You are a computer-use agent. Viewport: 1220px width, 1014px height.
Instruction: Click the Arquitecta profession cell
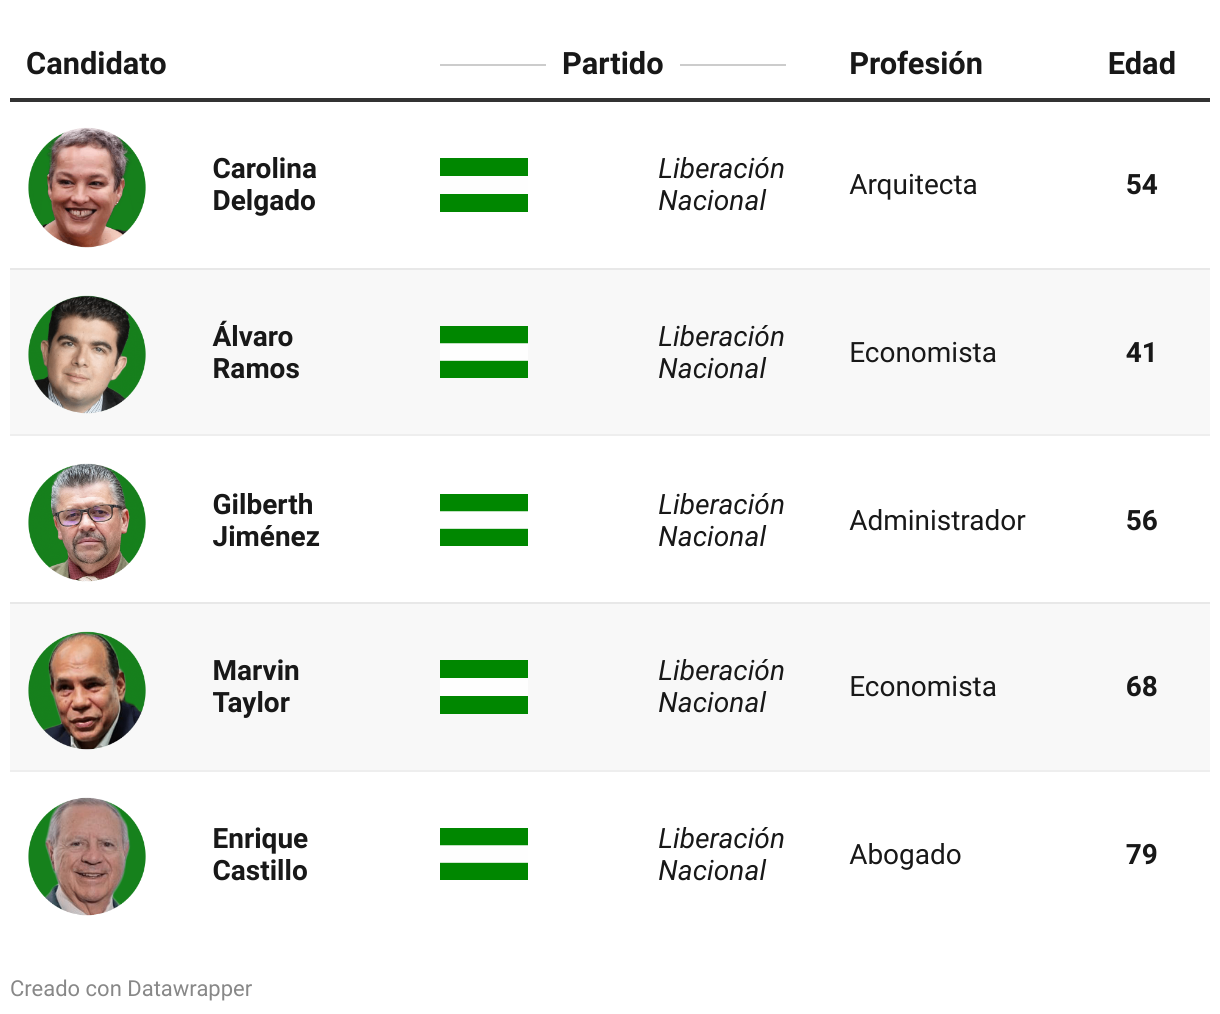point(913,185)
